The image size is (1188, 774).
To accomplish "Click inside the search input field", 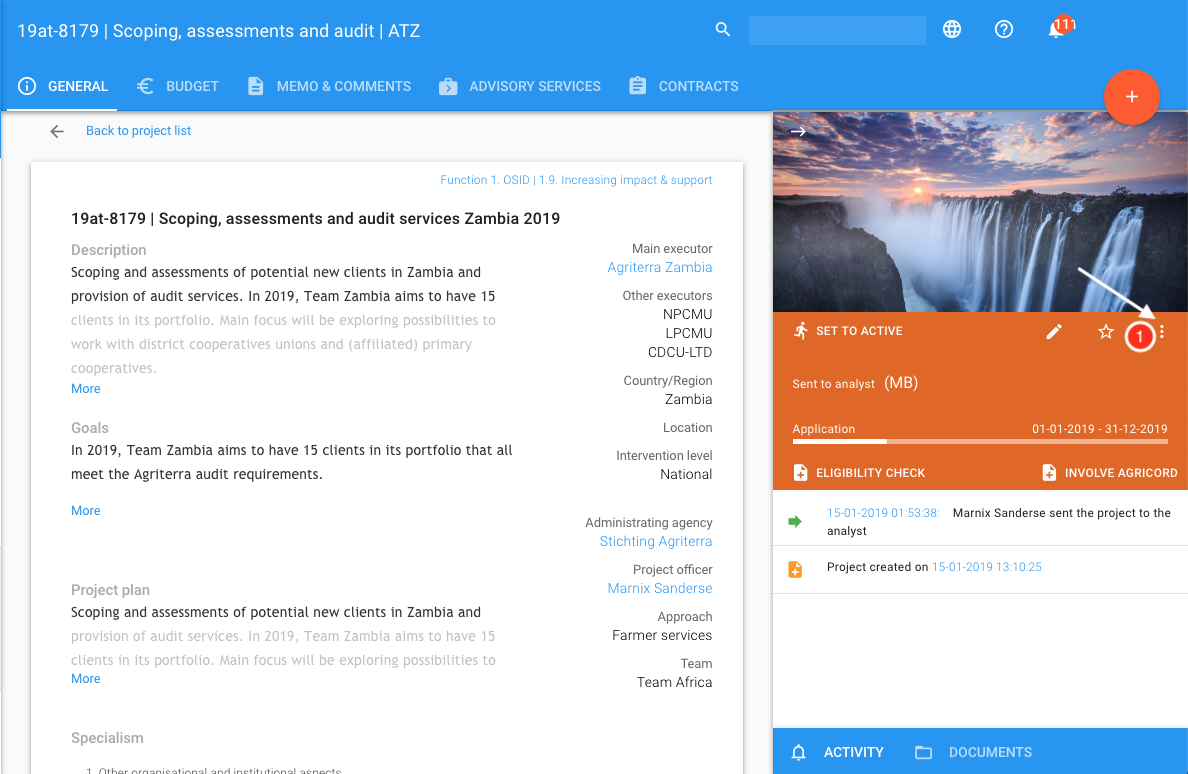I will 837,30.
